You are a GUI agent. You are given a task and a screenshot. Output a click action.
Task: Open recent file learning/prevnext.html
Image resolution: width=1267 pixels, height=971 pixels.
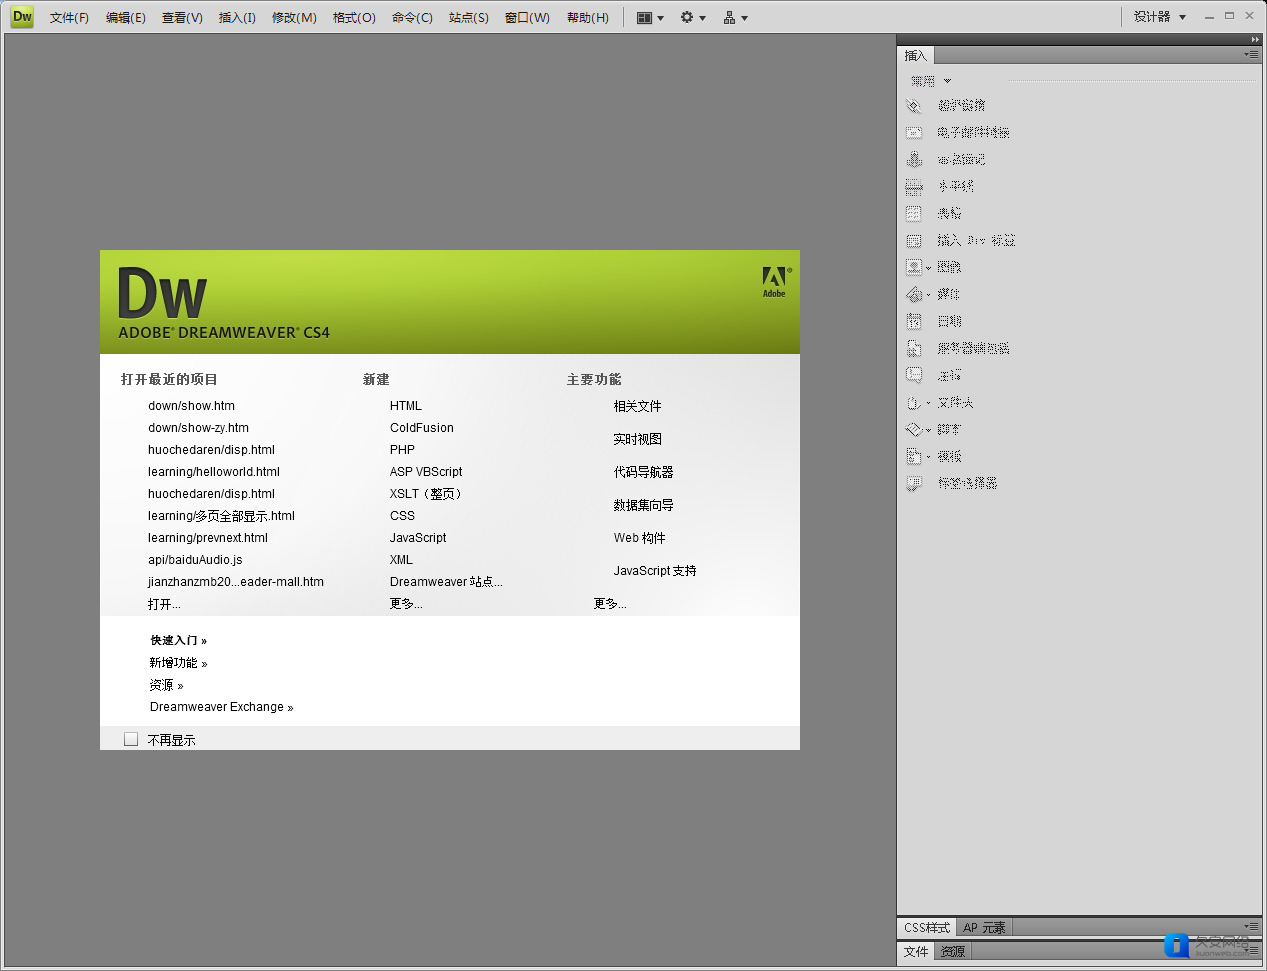click(208, 538)
